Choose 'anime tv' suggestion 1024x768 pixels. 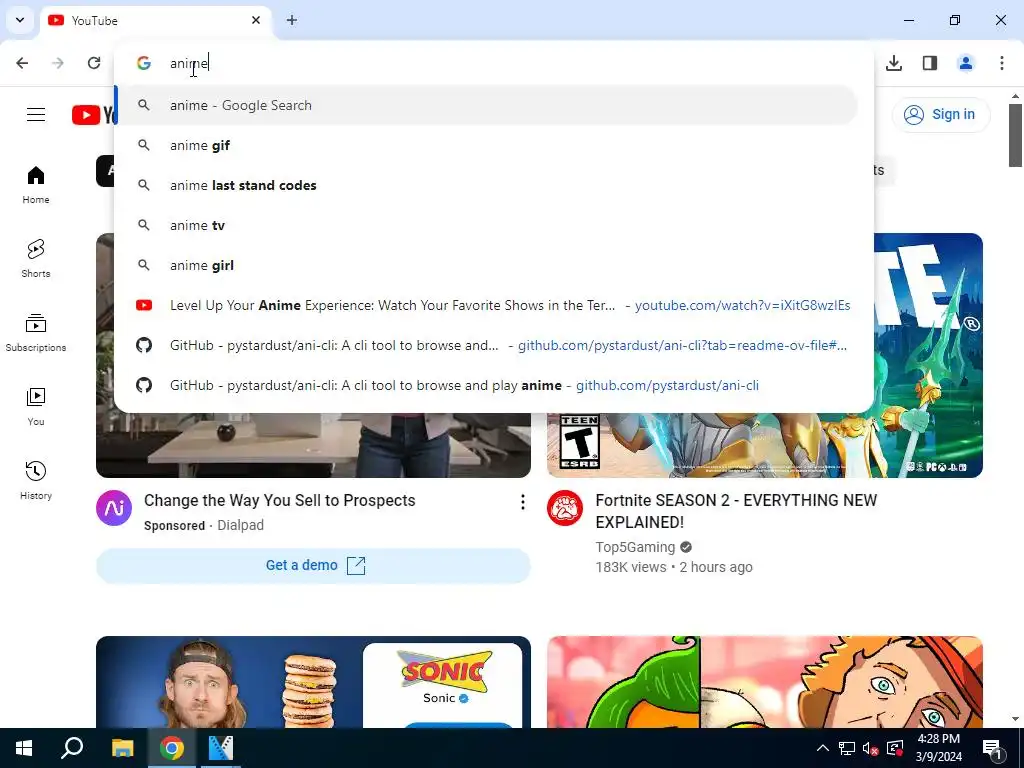[x=486, y=225]
